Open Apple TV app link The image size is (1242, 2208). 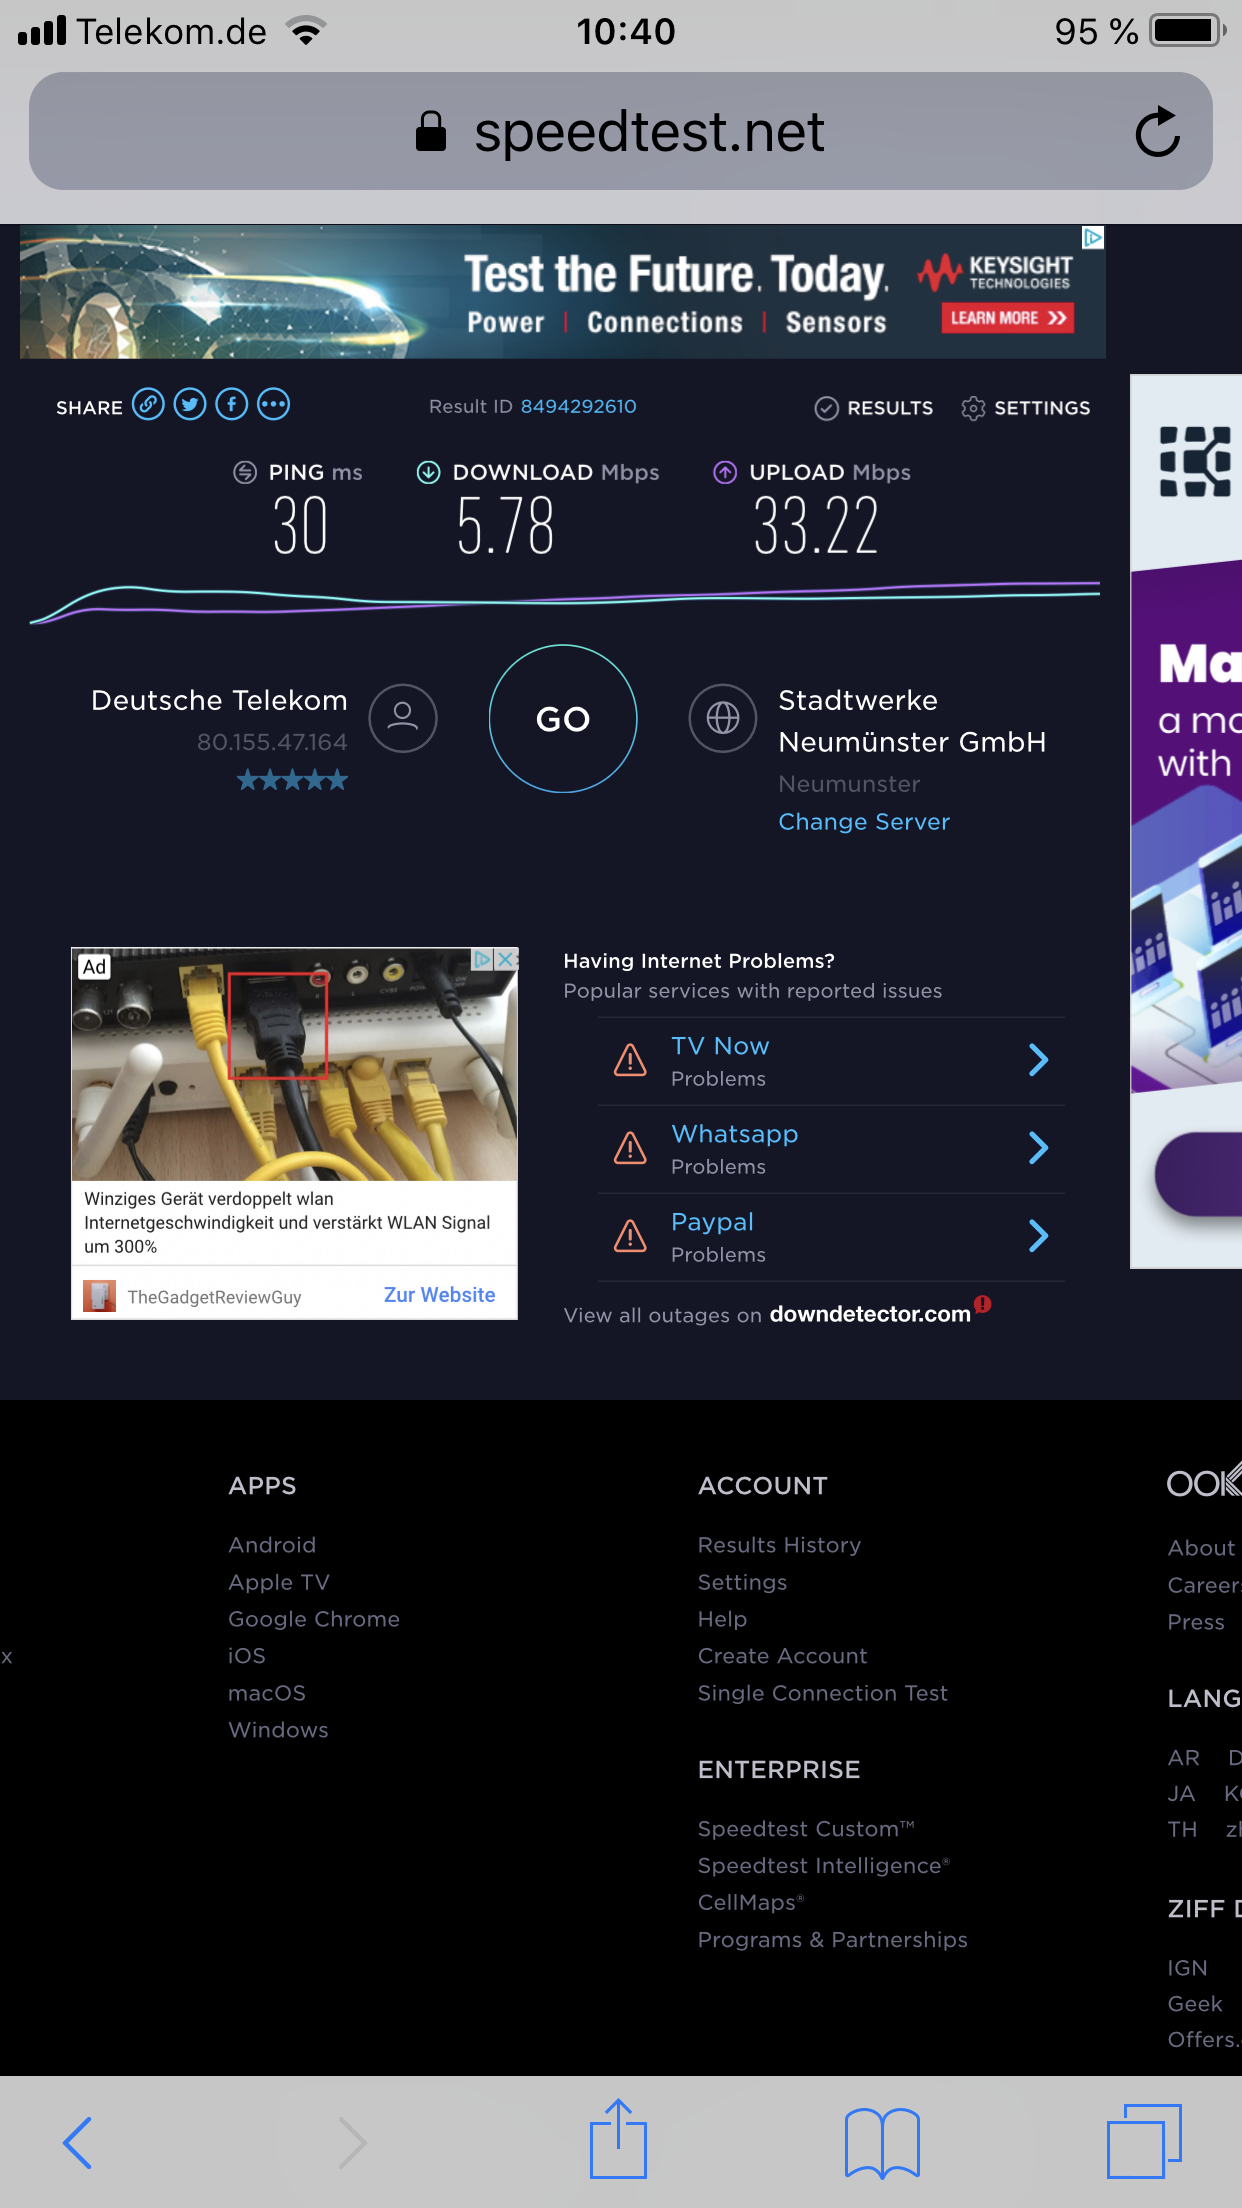[x=279, y=1582]
